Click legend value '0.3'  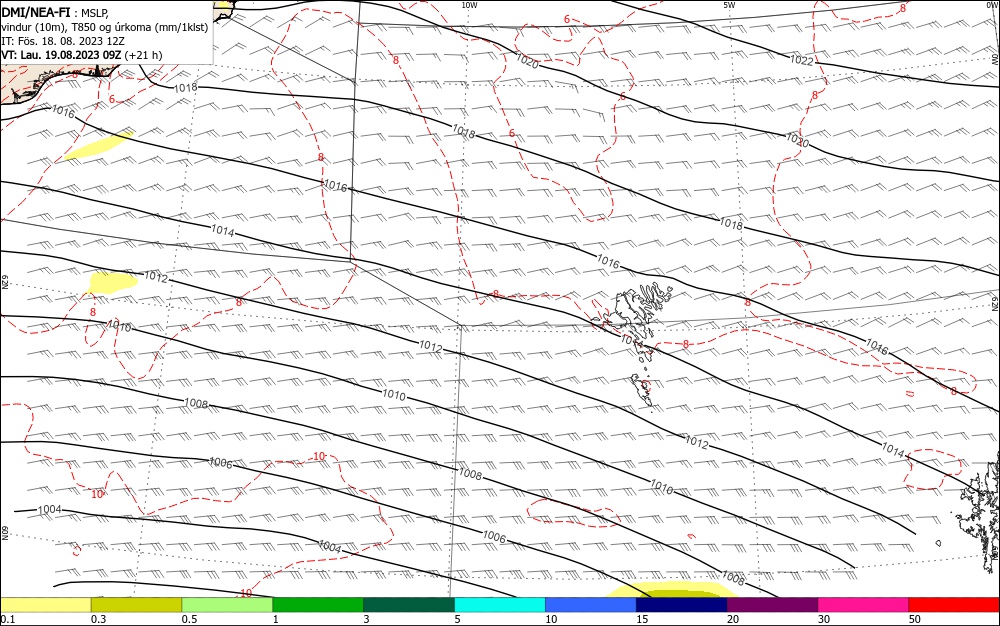(99, 619)
